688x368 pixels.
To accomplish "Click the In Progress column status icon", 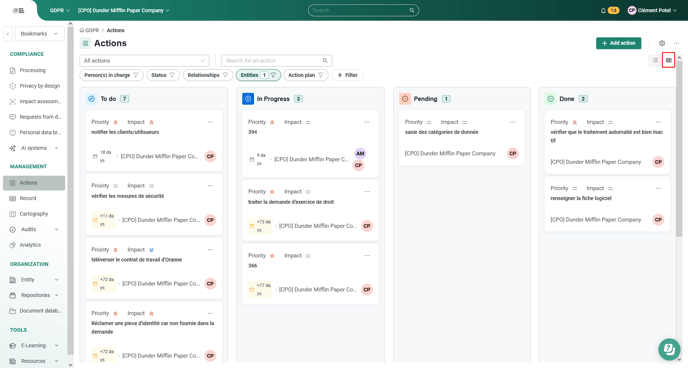I will pyautogui.click(x=248, y=99).
